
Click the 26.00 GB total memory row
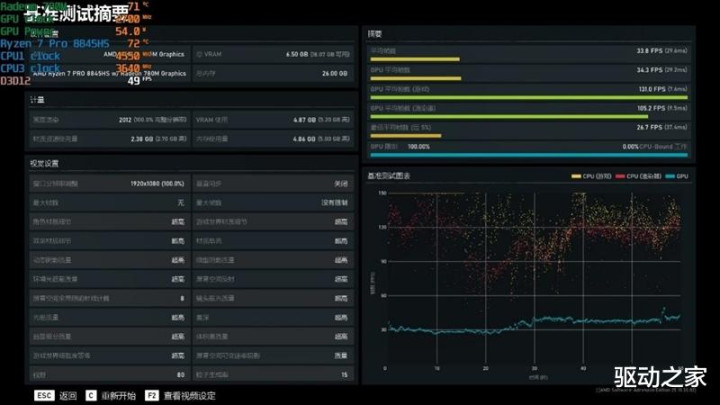click(273, 73)
